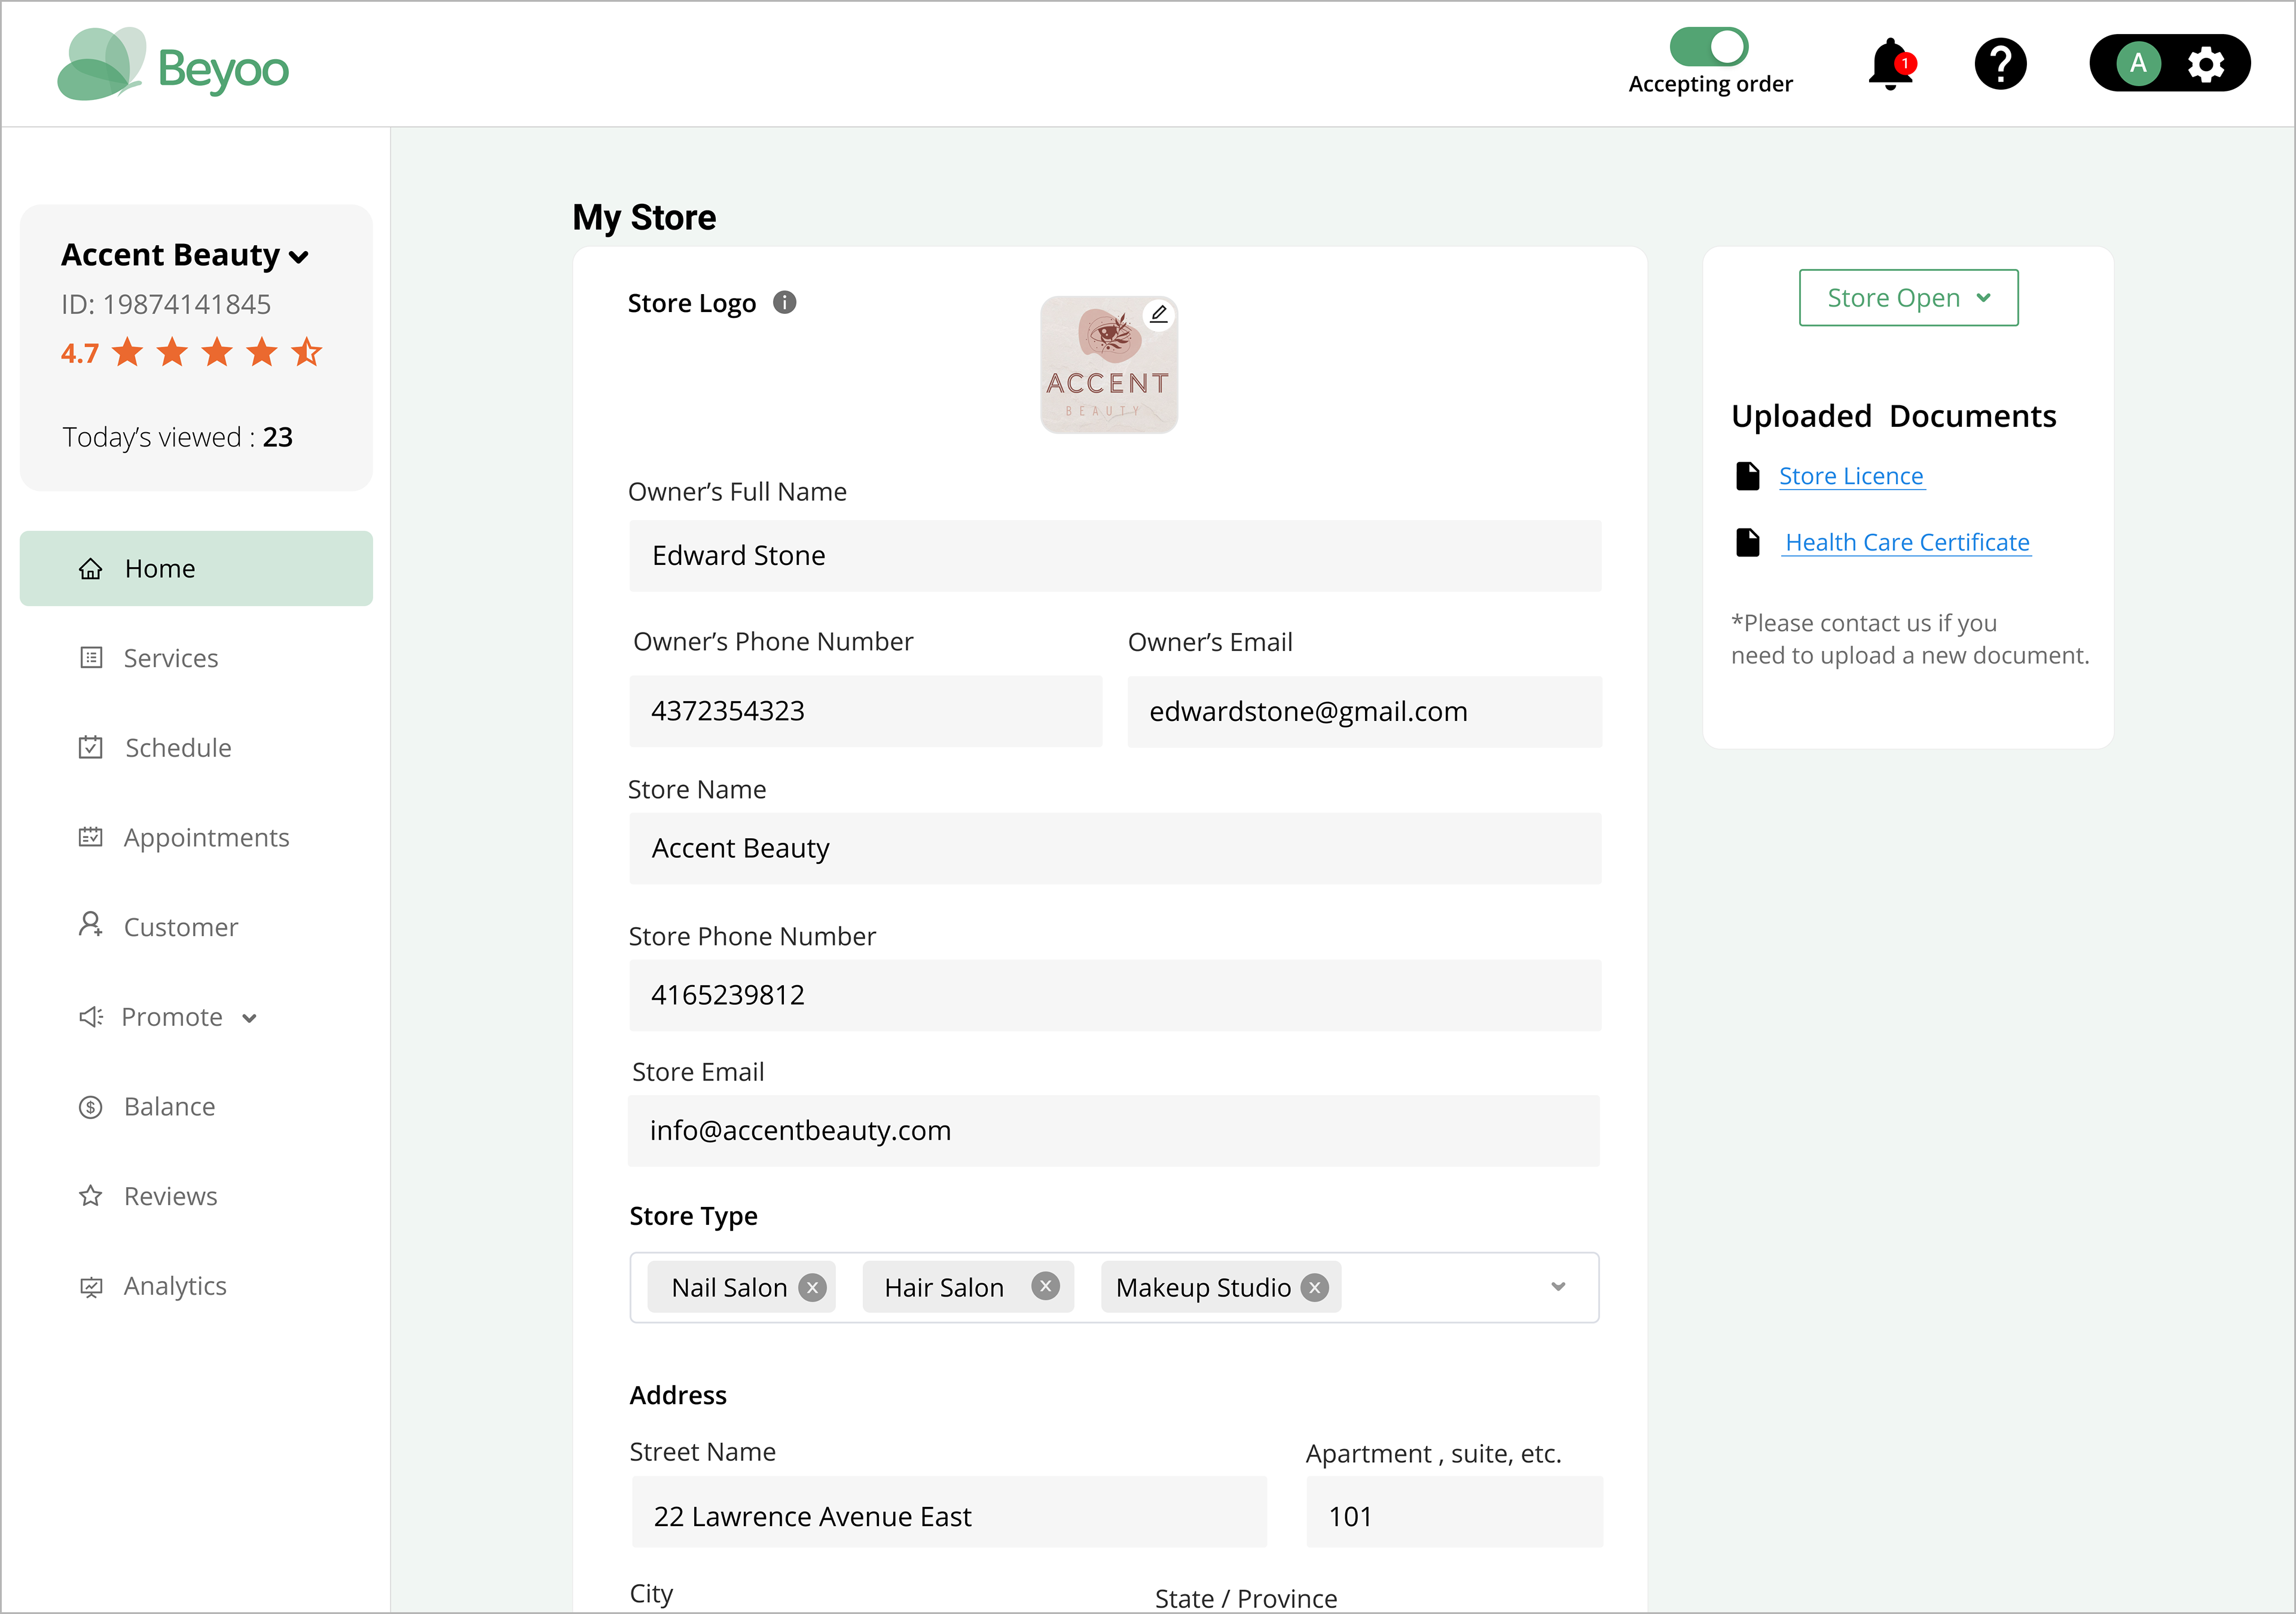Click the Appointments calendar icon

(x=91, y=837)
